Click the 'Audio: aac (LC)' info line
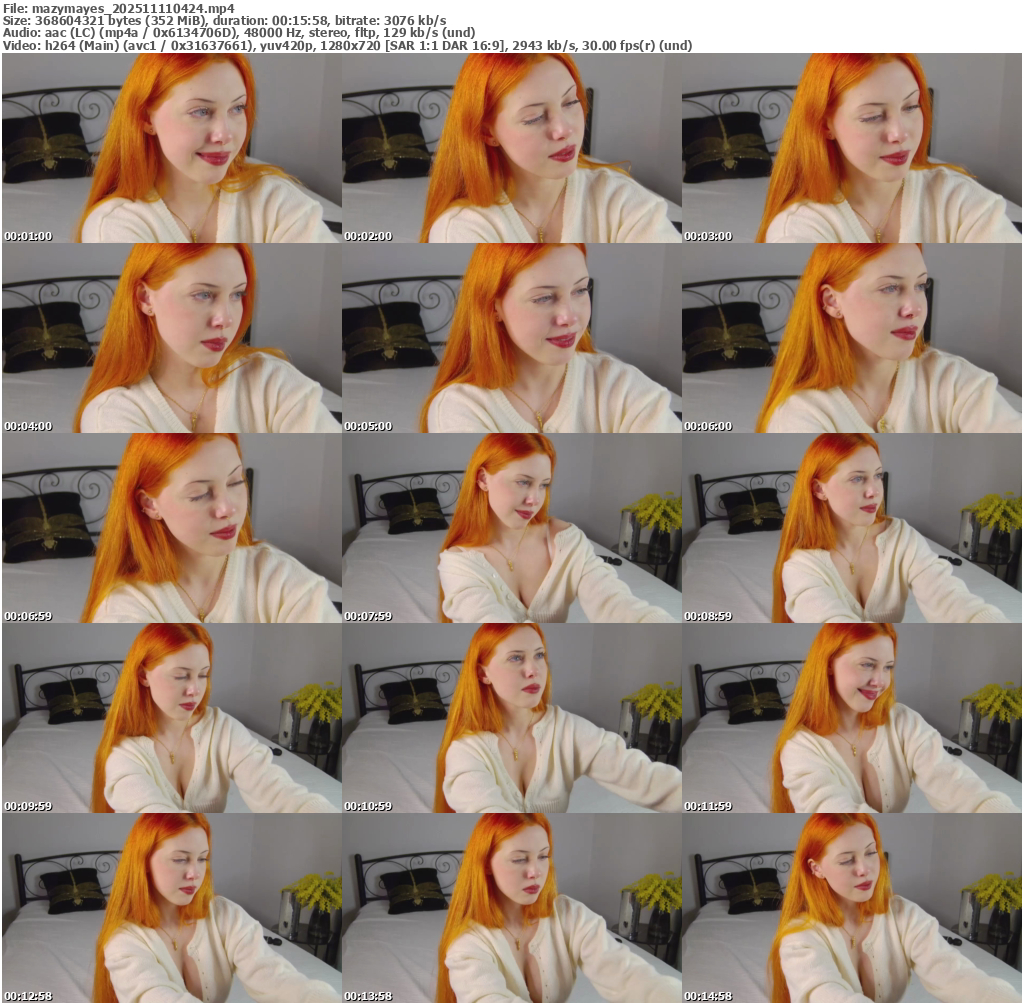This screenshot has width=1024, height=1003. (x=239, y=33)
